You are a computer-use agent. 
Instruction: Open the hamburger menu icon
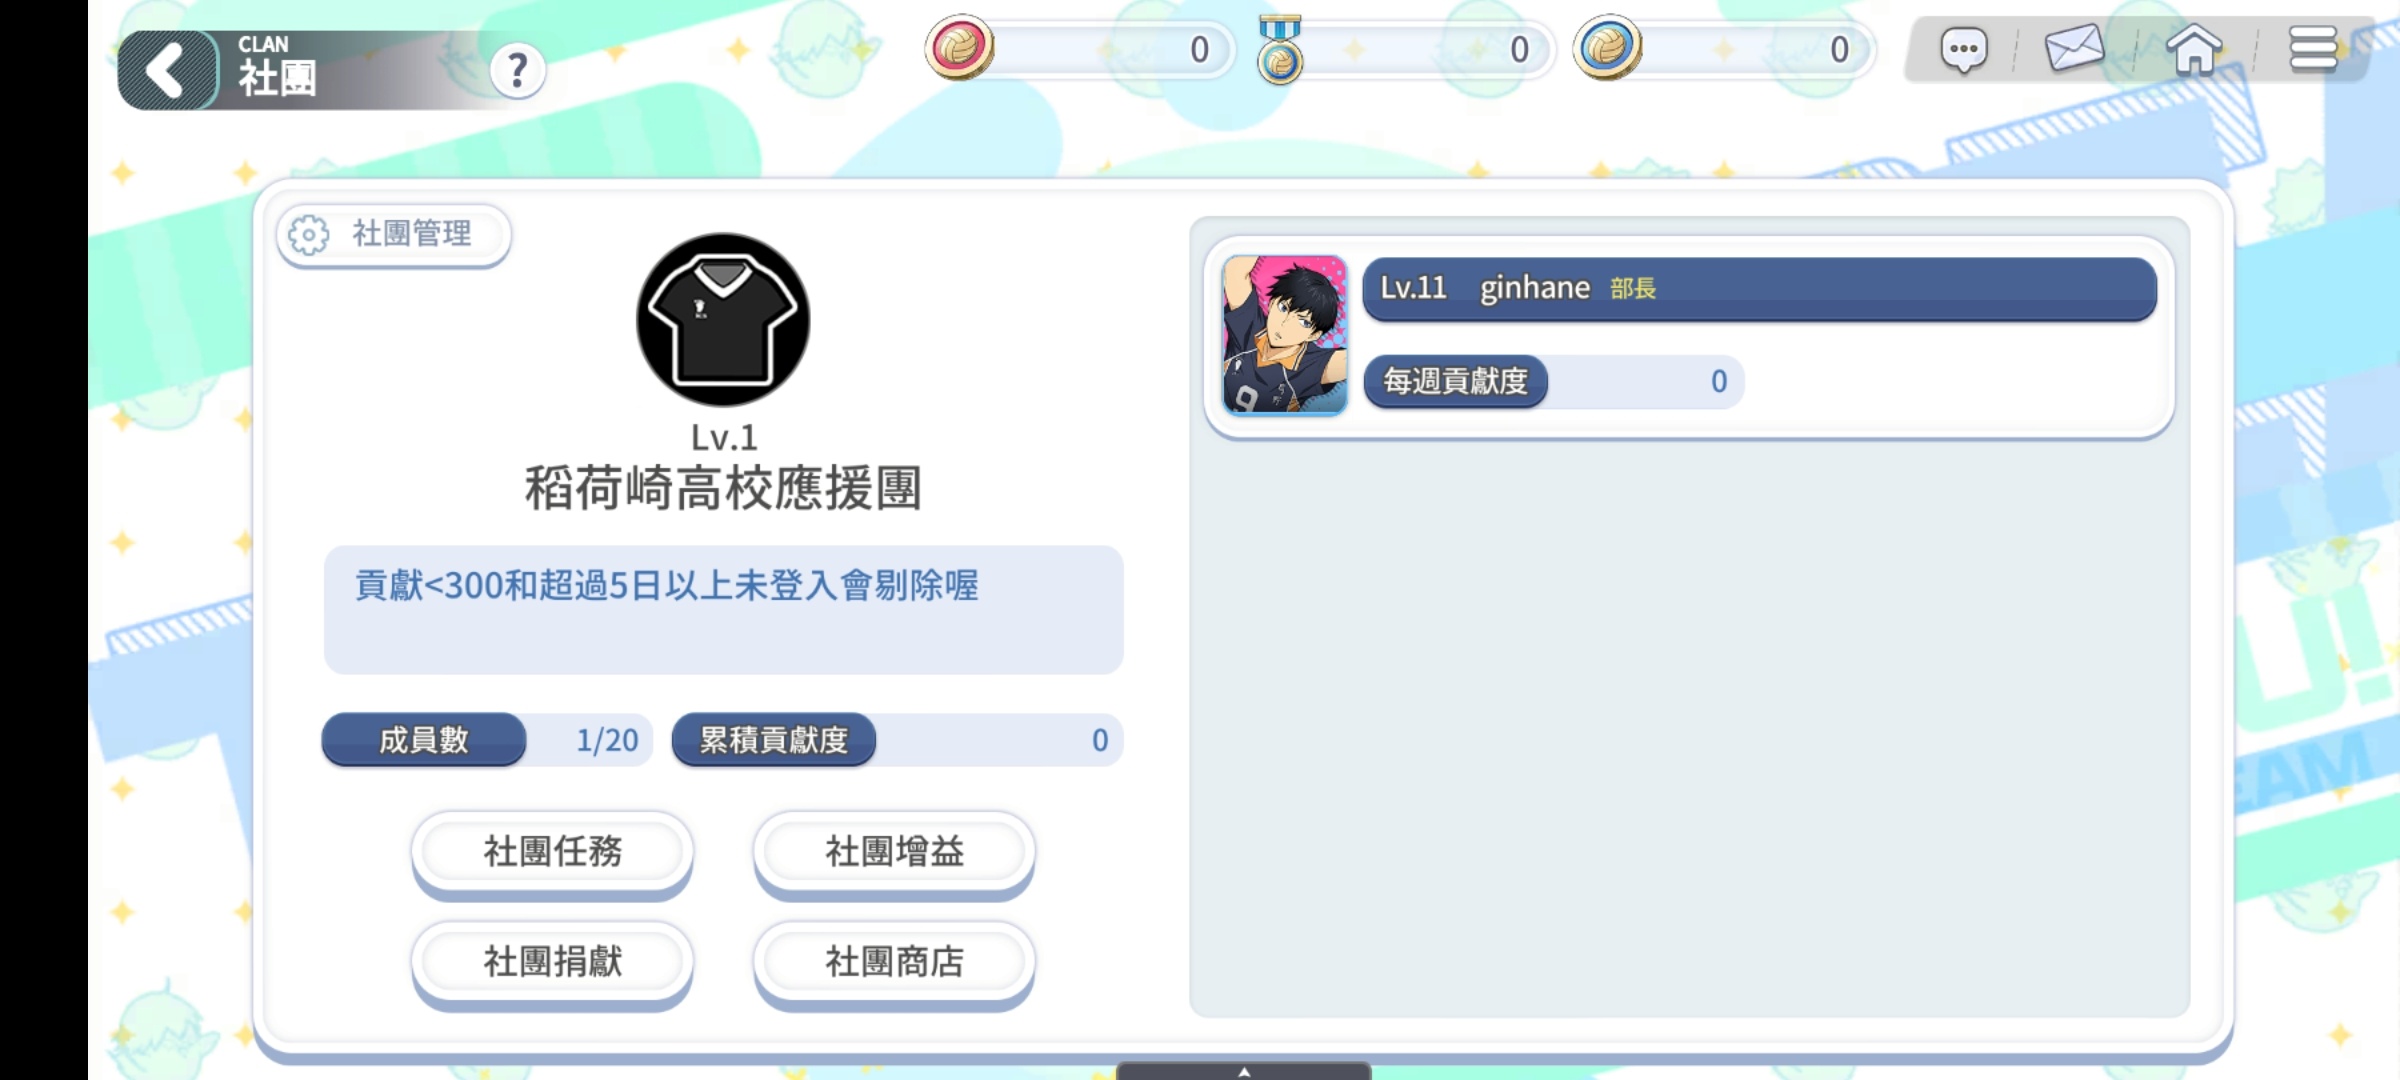click(x=2313, y=49)
